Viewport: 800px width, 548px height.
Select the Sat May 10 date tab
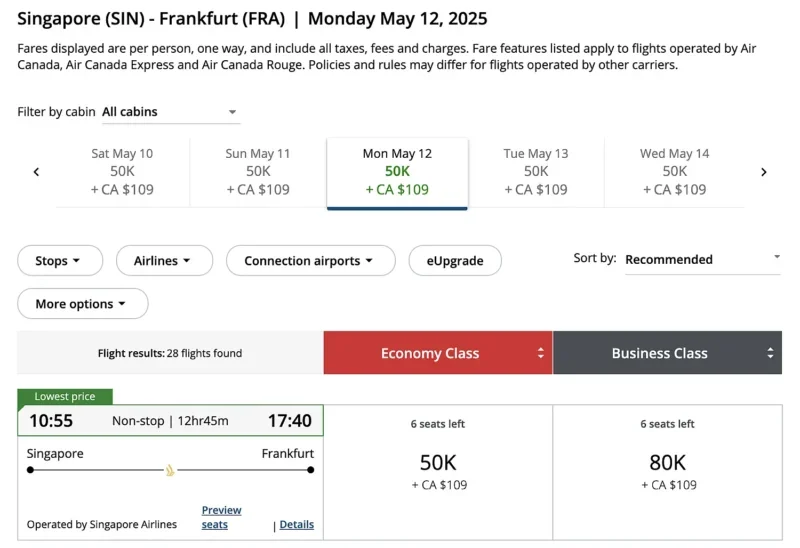pyautogui.click(x=122, y=172)
